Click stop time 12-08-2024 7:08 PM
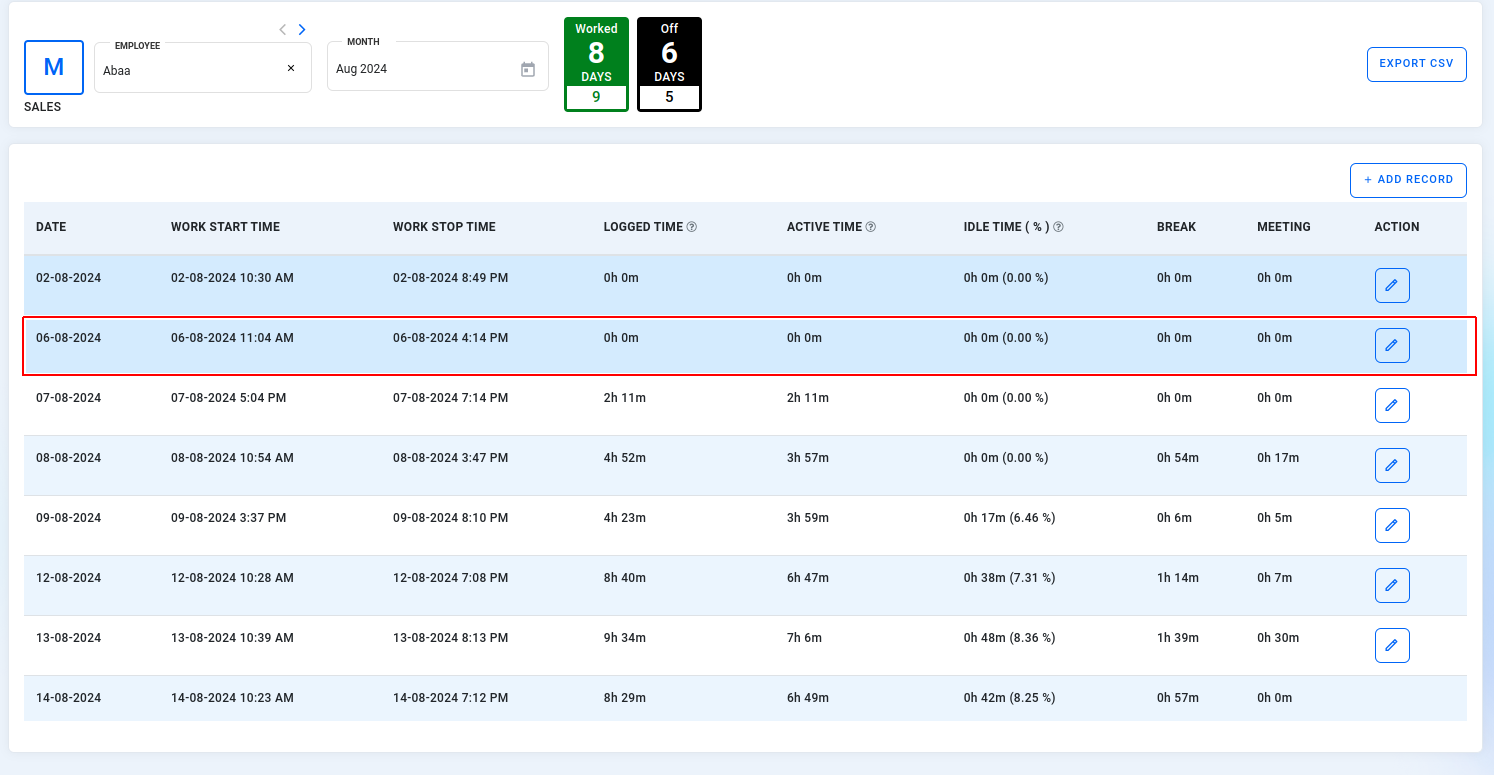This screenshot has height=775, width=1494. point(450,578)
